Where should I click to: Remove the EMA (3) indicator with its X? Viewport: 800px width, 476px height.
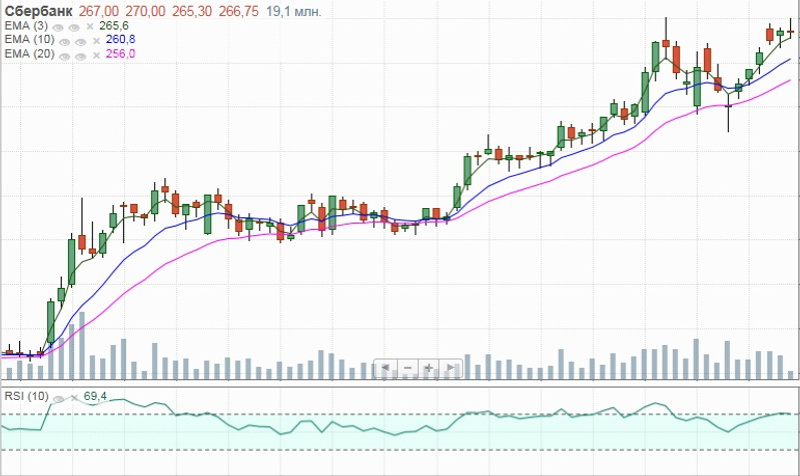point(89,25)
